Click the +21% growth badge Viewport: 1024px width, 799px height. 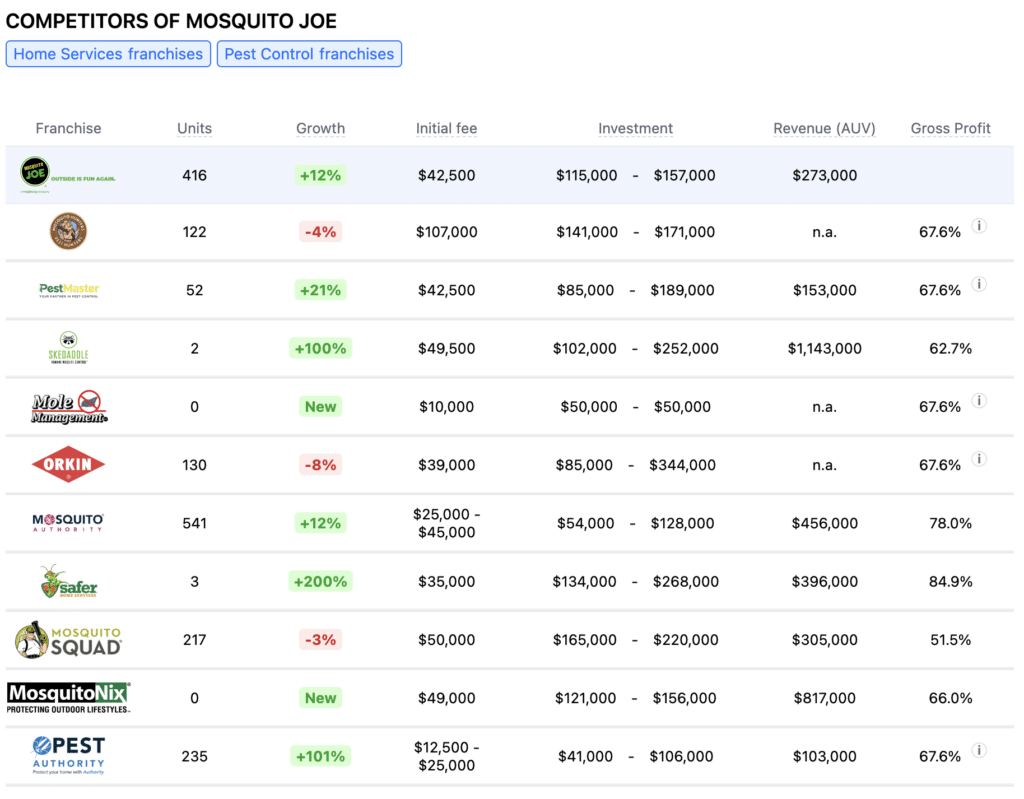click(320, 290)
